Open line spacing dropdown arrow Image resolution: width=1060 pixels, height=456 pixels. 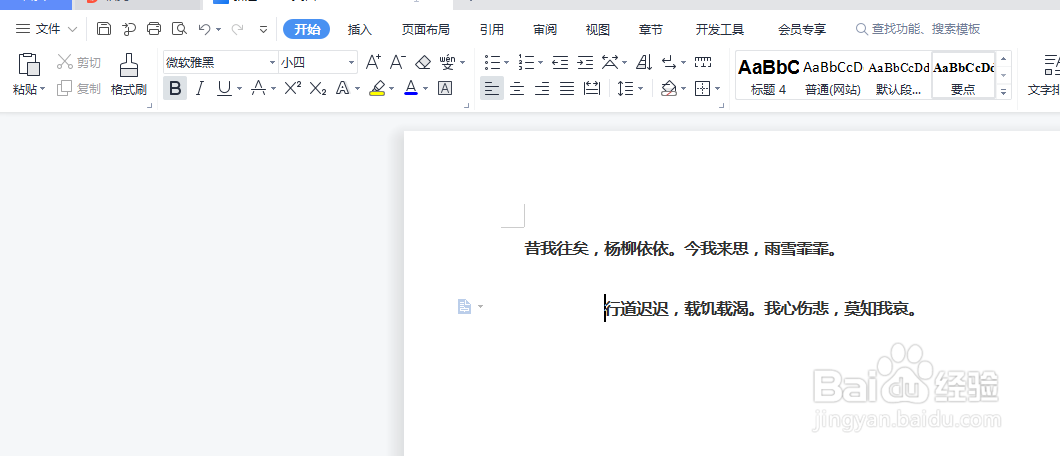[640, 88]
